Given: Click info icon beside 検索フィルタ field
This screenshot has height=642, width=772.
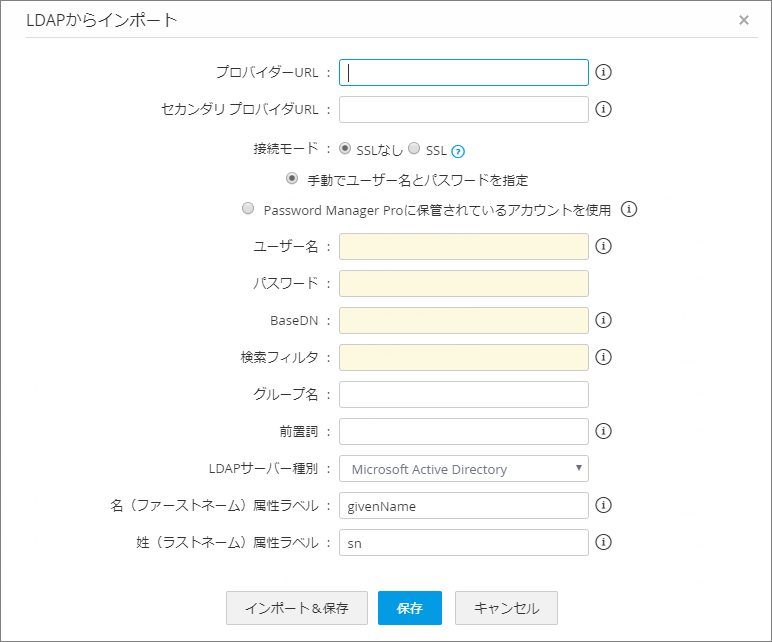Looking at the screenshot, I should (604, 357).
